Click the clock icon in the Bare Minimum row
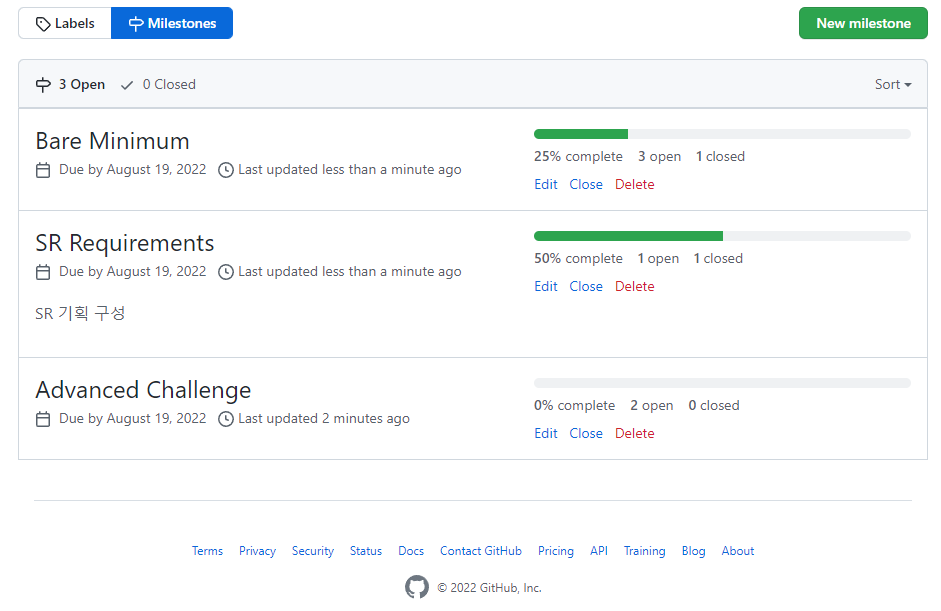Screen dimensions: 941x611 [x=226, y=170]
